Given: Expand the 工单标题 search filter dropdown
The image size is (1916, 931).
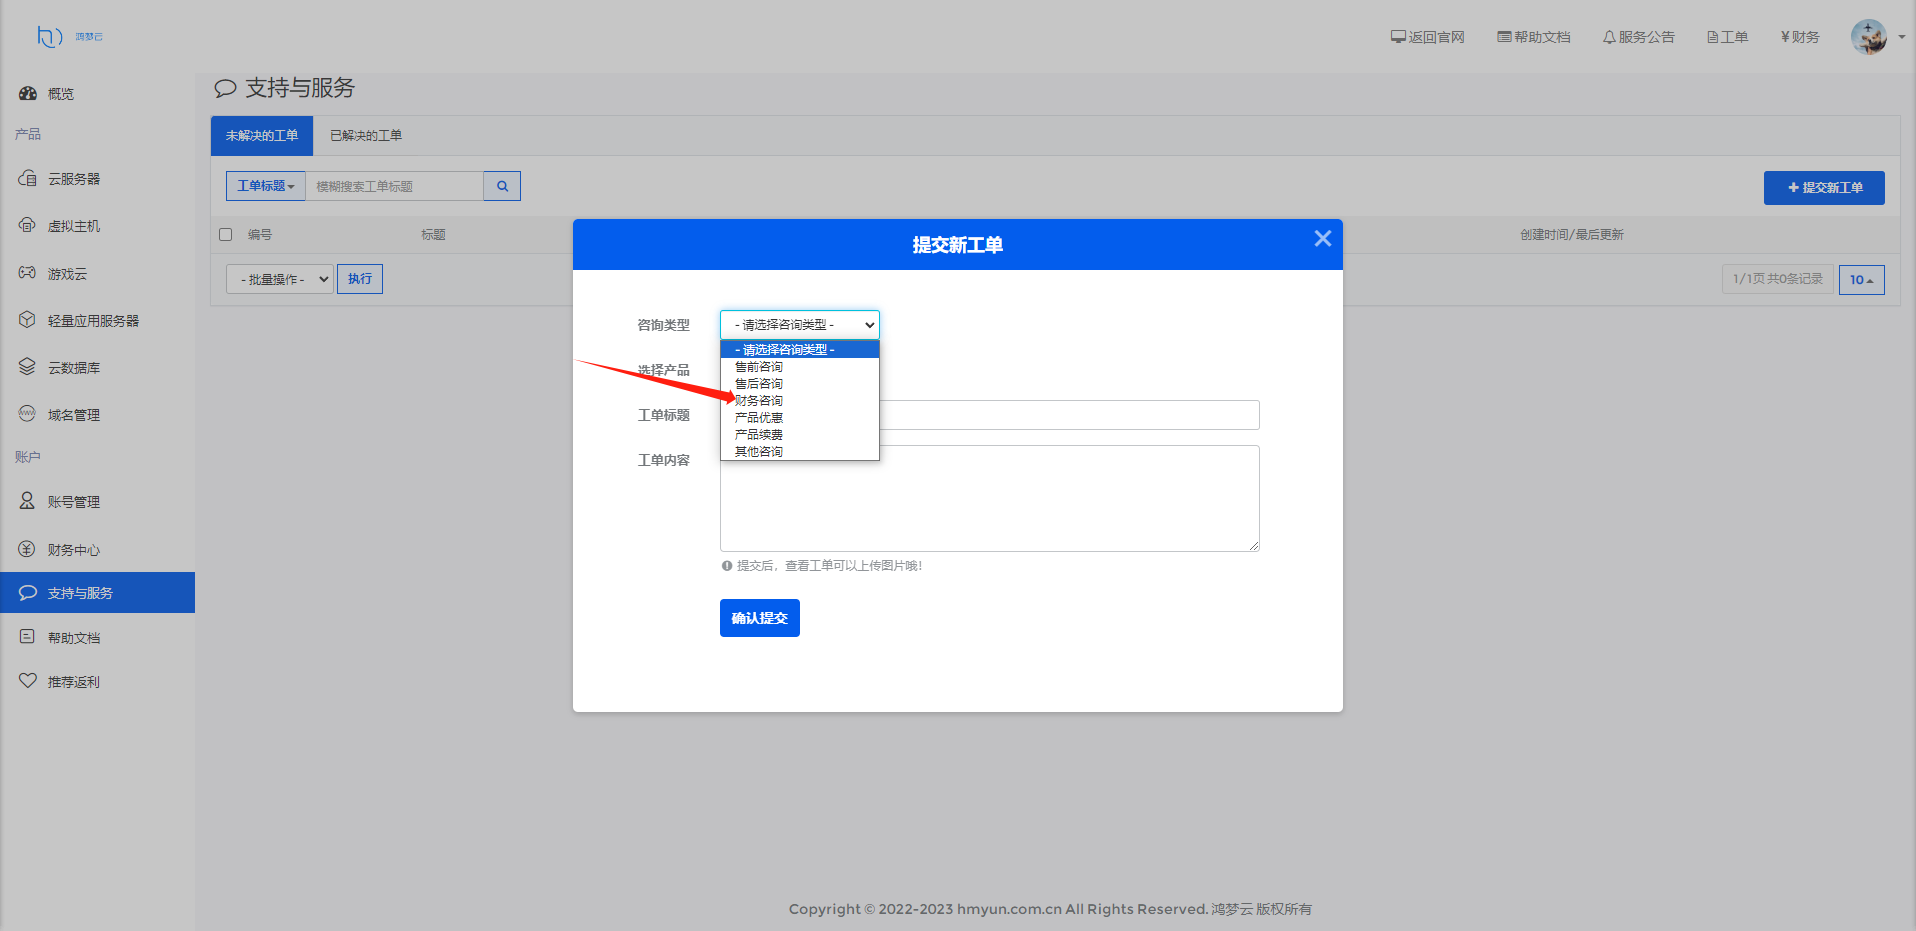Looking at the screenshot, I should point(265,186).
